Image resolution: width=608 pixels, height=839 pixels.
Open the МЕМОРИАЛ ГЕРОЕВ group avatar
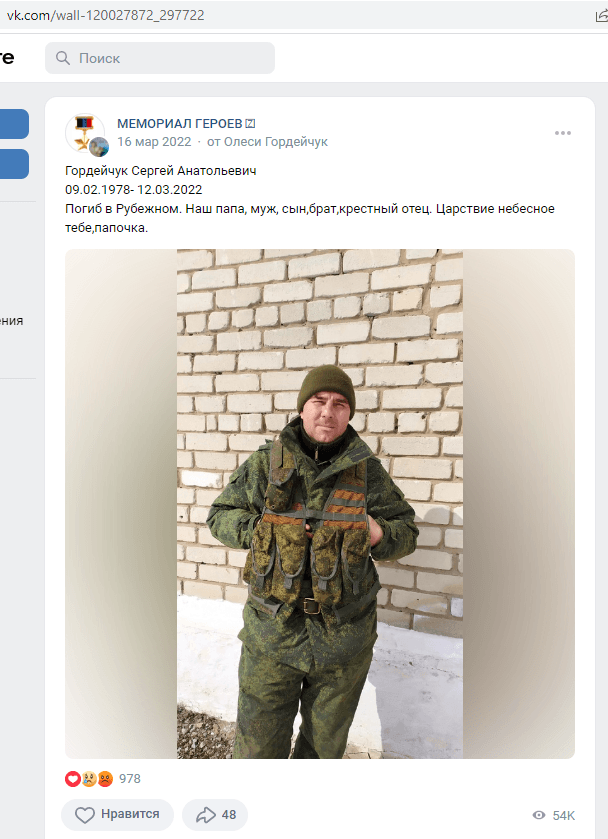click(85, 133)
